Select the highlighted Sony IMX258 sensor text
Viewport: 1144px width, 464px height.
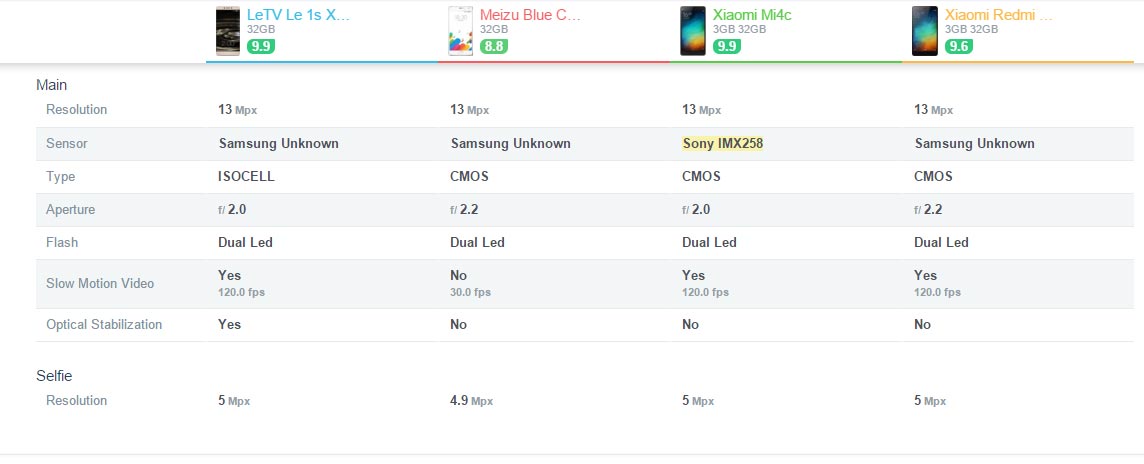[x=722, y=144]
